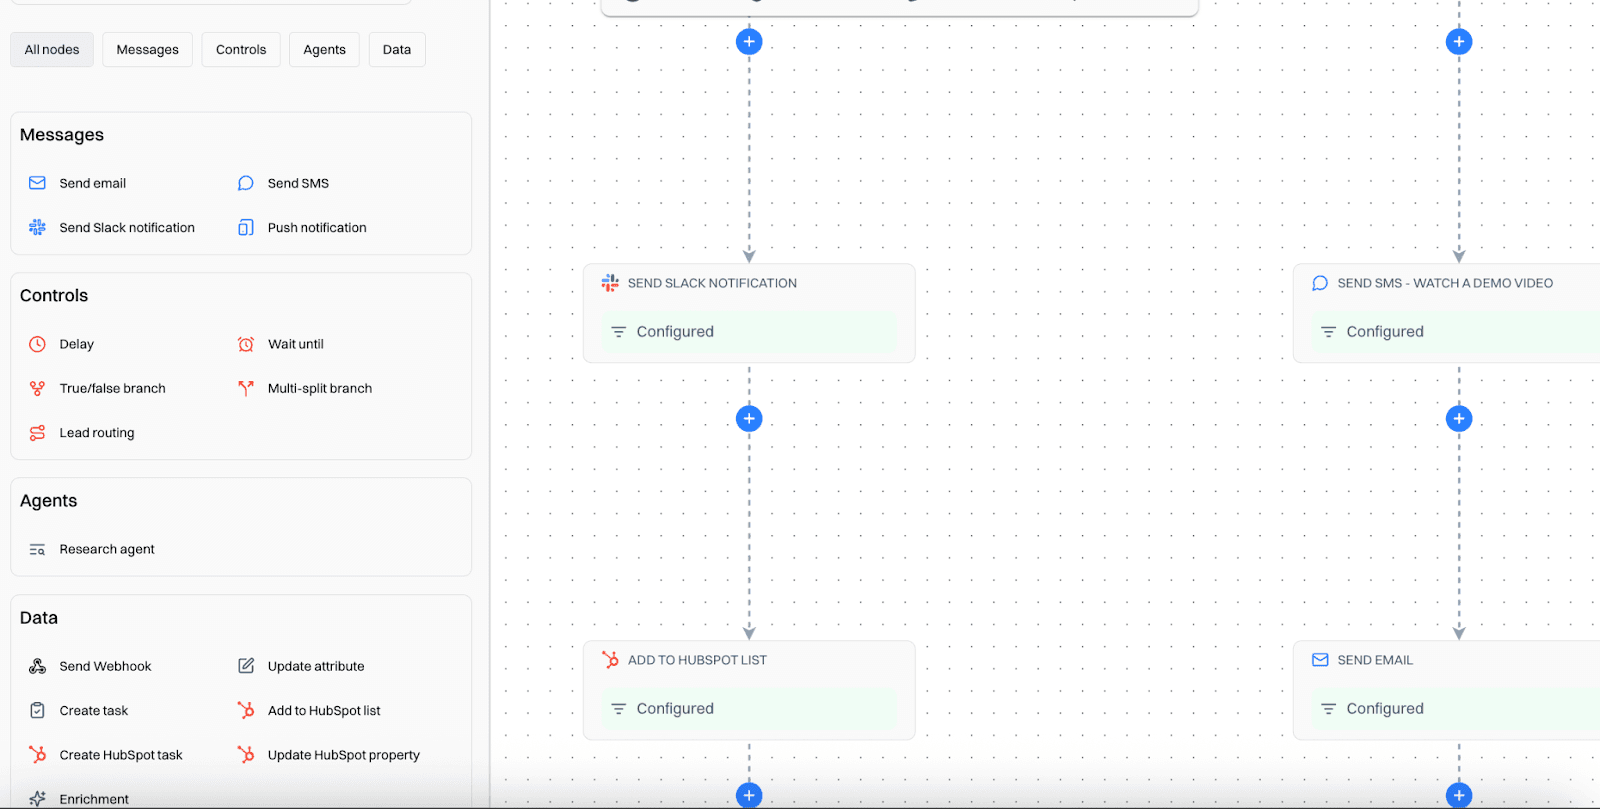This screenshot has width=1600, height=809.
Task: Select the Wait until alarm icon
Action: coord(246,344)
